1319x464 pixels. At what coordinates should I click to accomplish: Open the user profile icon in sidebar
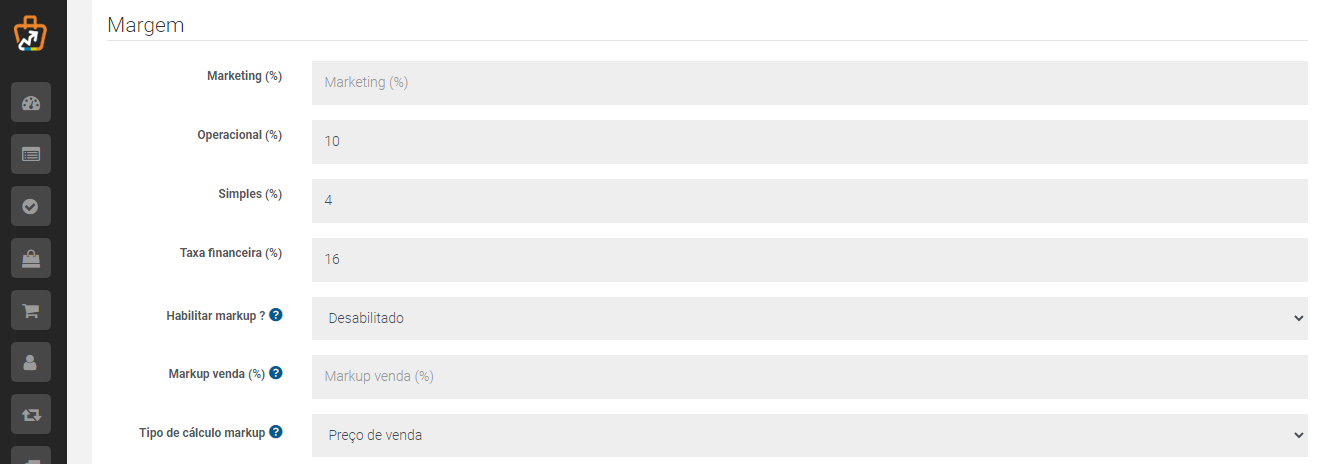31,362
